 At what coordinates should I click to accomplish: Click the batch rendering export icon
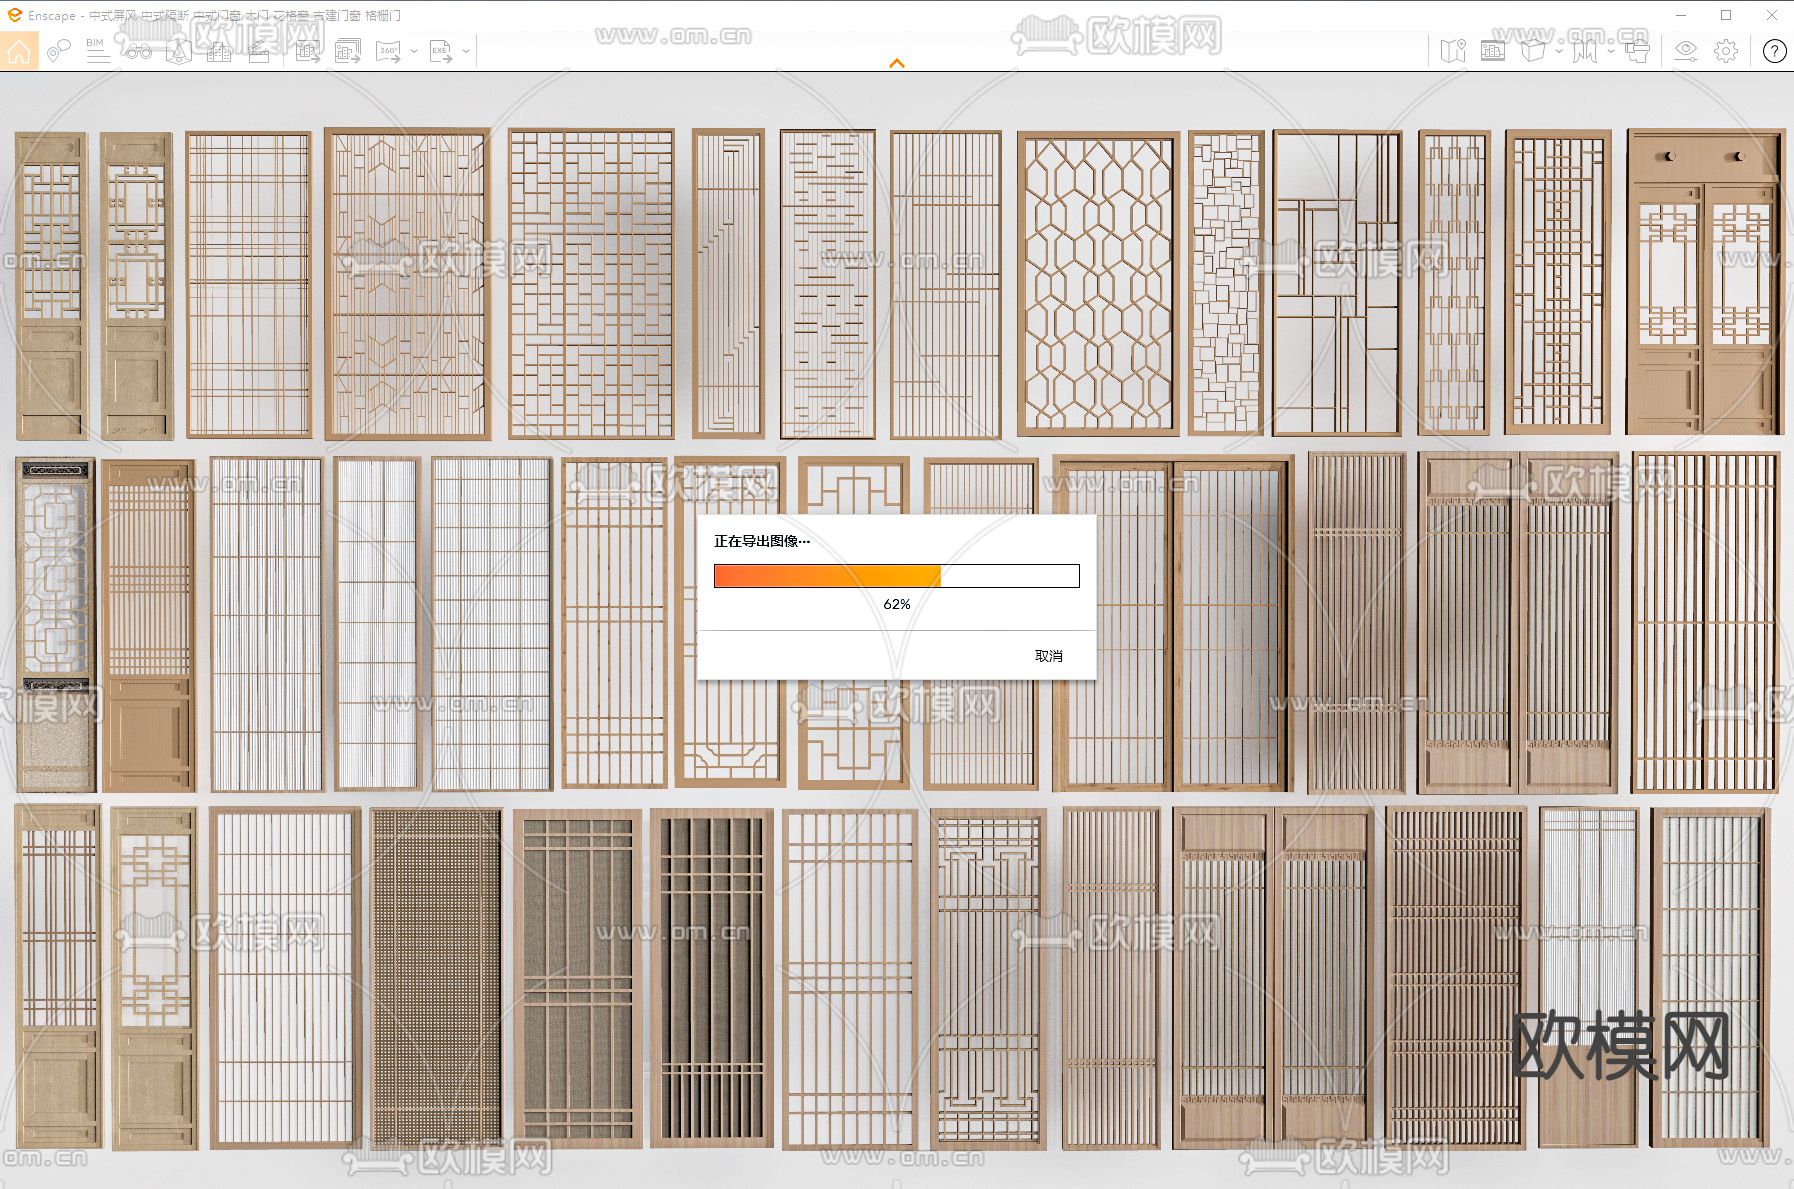point(348,51)
